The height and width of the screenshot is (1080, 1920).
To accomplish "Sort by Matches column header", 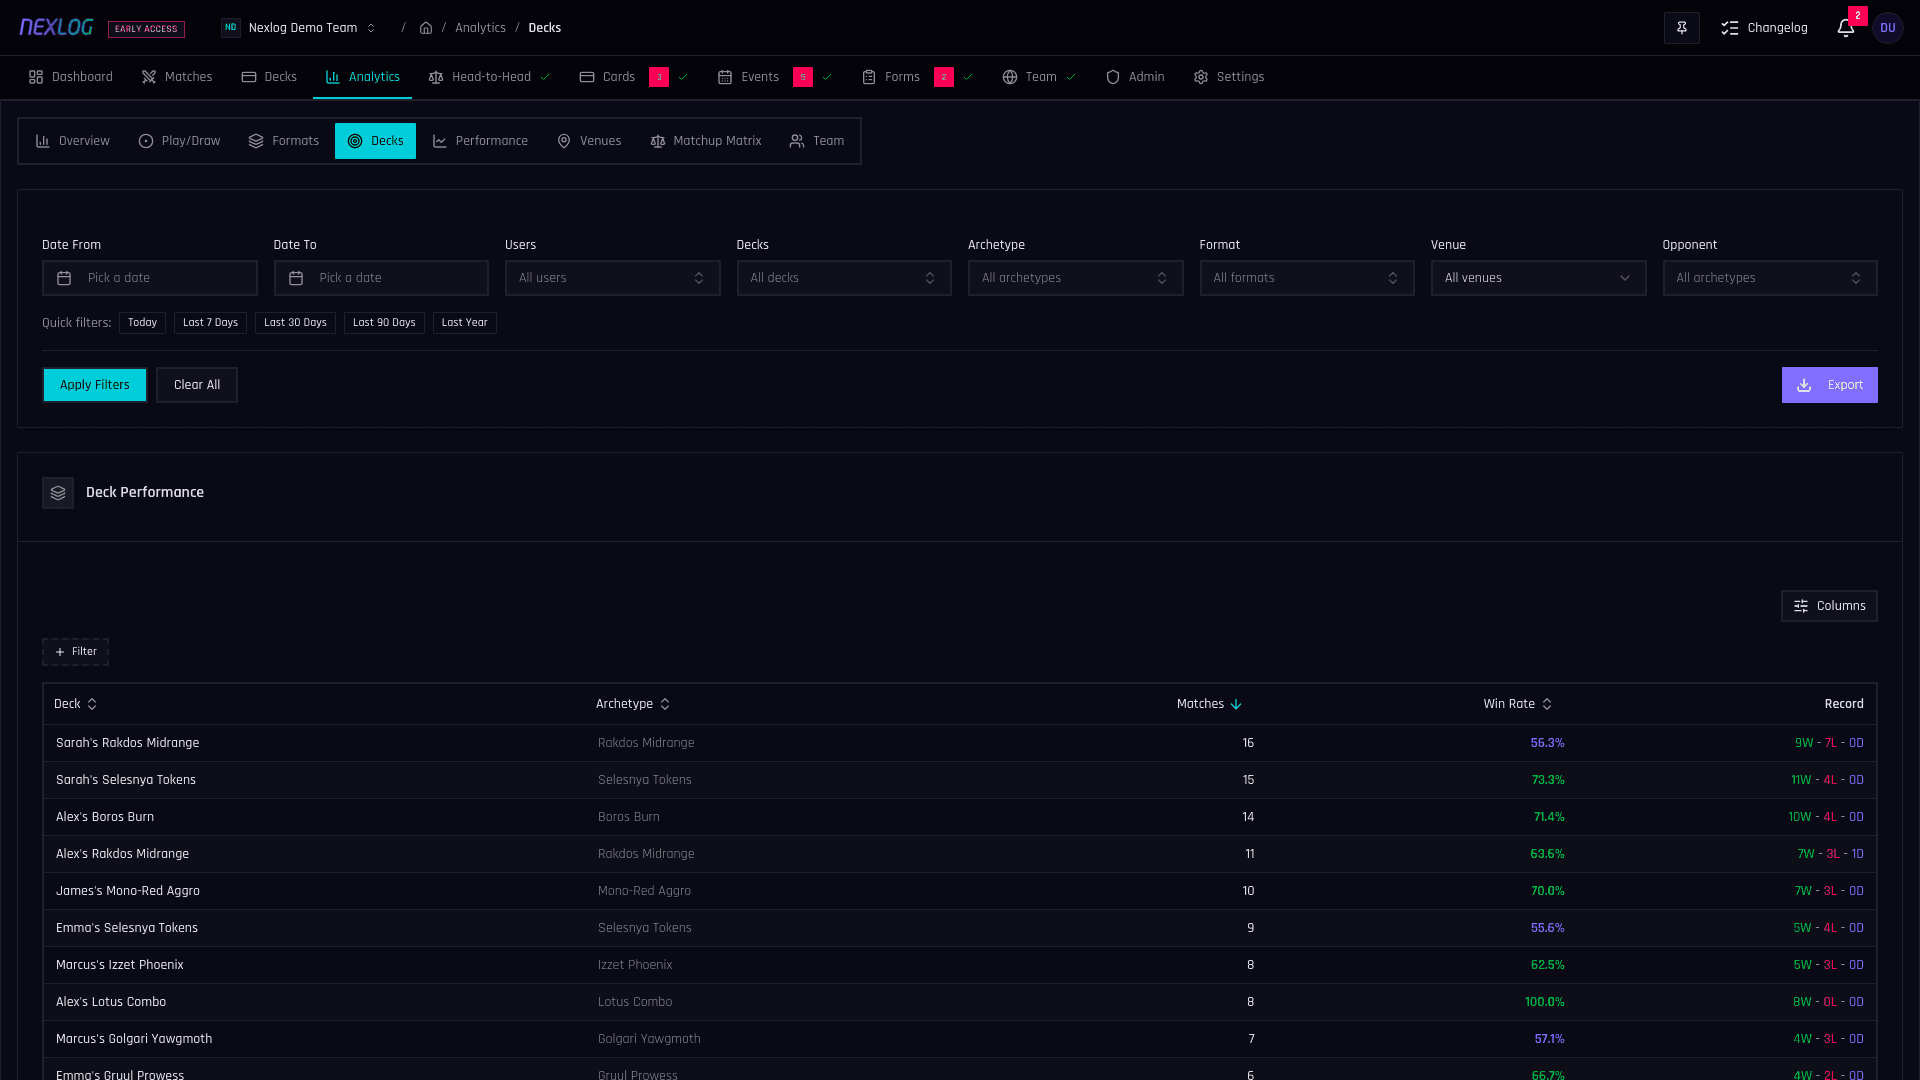I will pyautogui.click(x=1209, y=704).
